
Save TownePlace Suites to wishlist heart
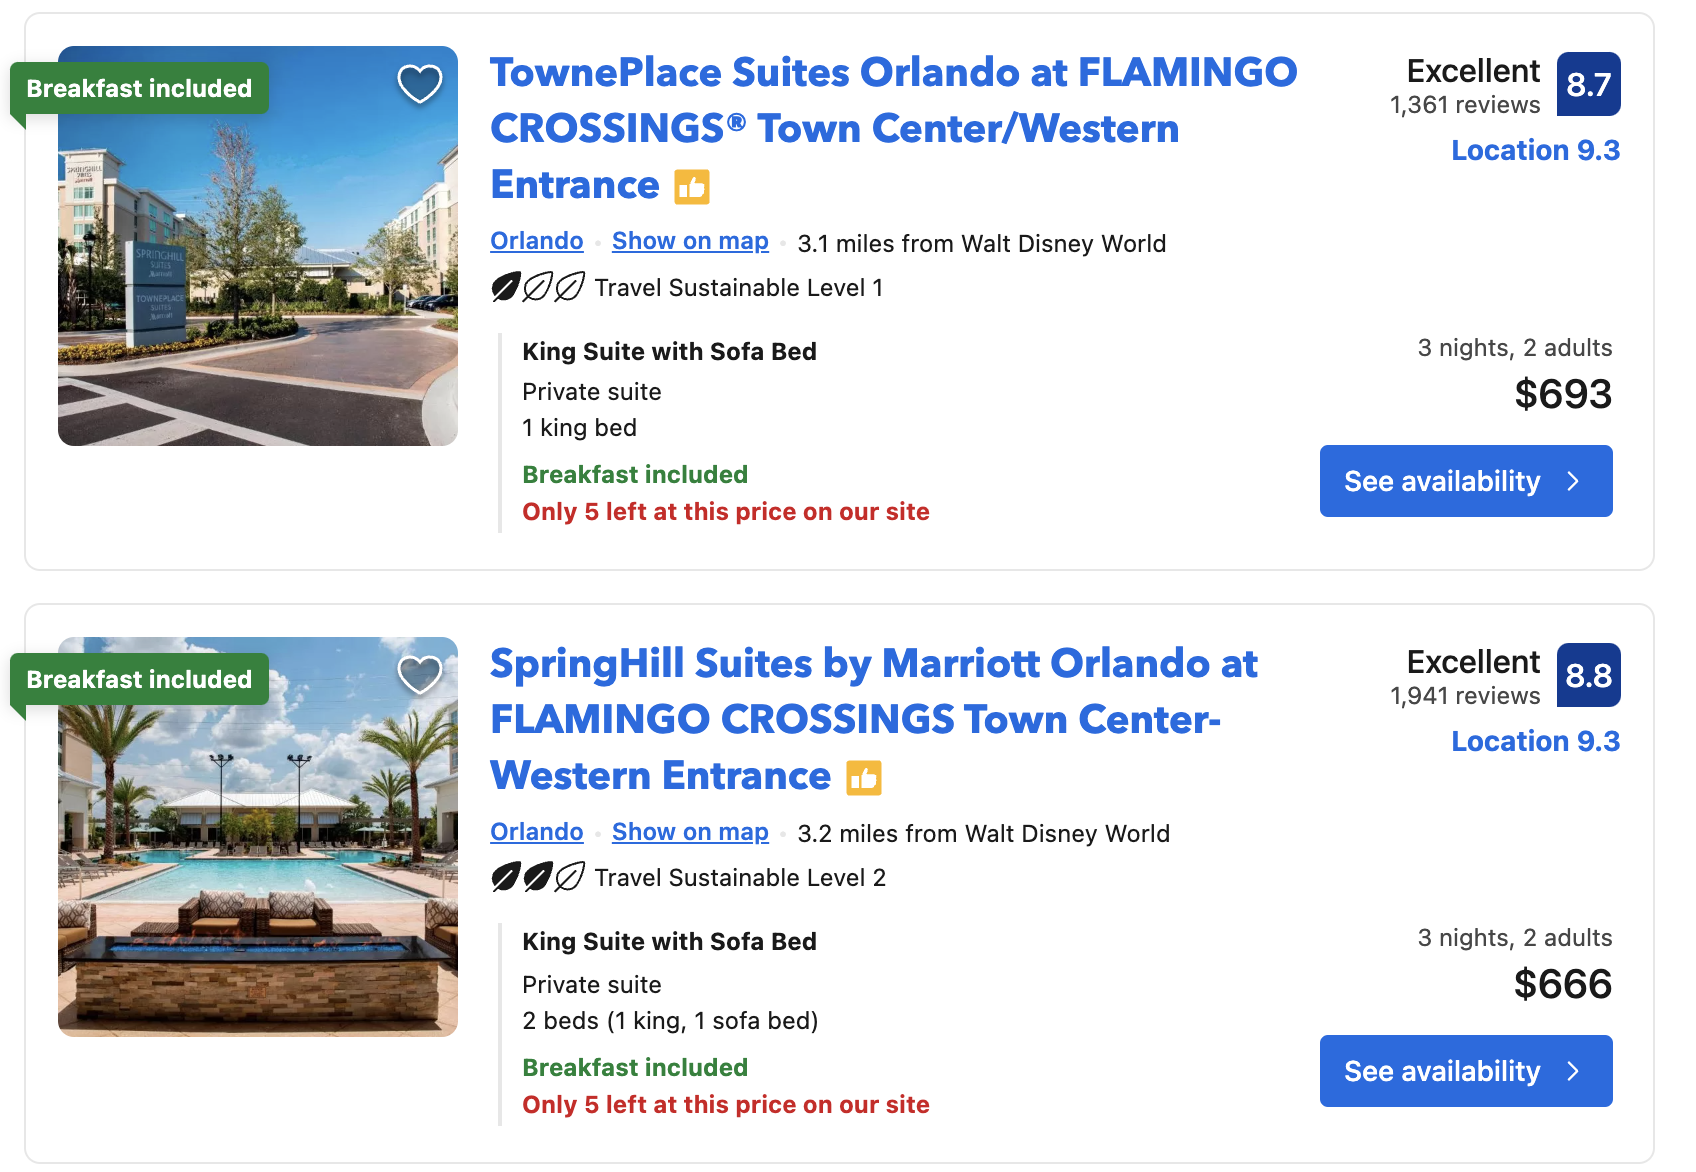420,84
